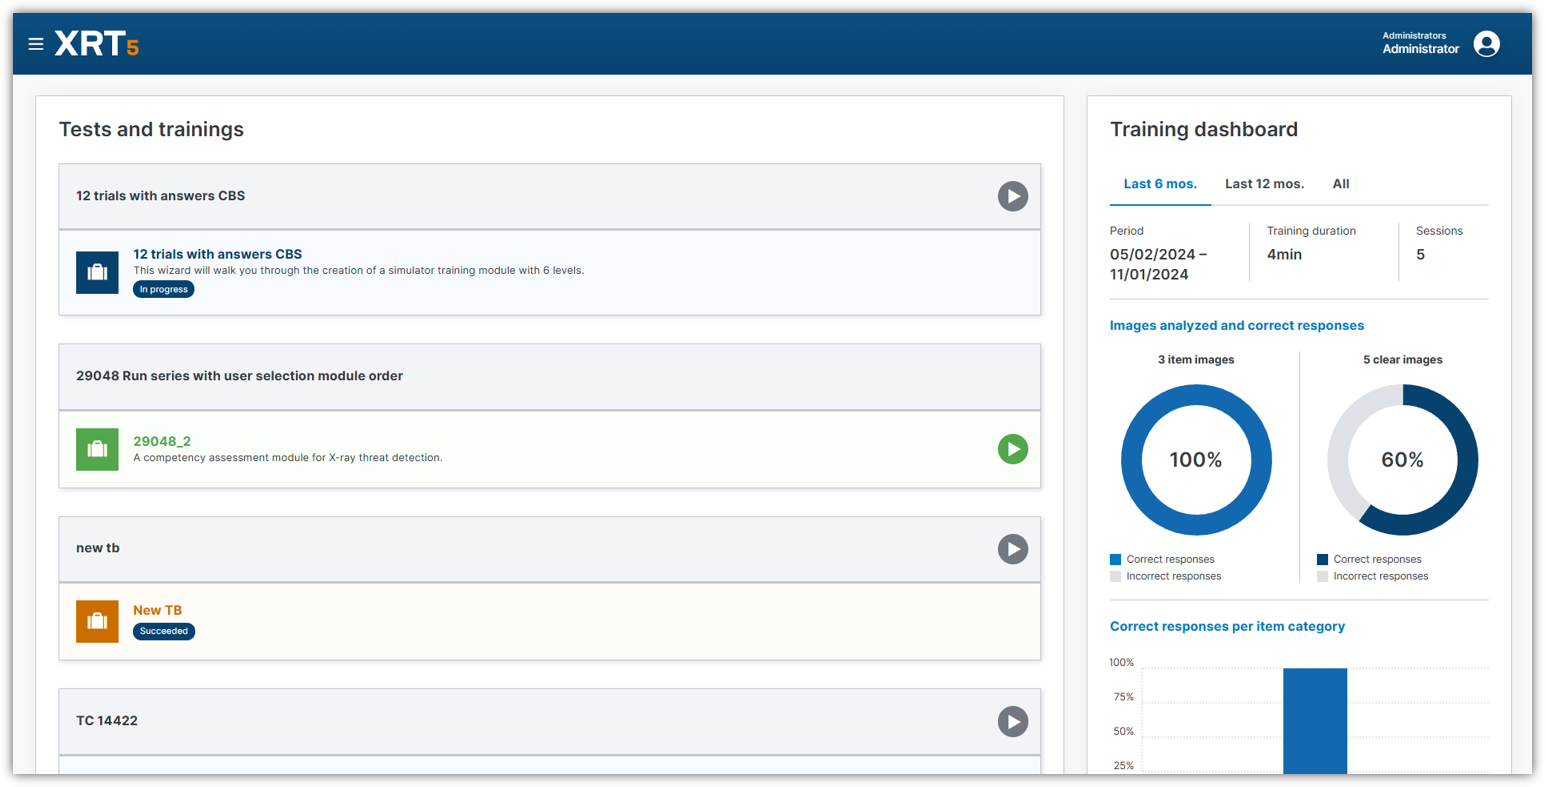Click the Training dashboard heading
The height and width of the screenshot is (787, 1546).
[x=1204, y=129]
